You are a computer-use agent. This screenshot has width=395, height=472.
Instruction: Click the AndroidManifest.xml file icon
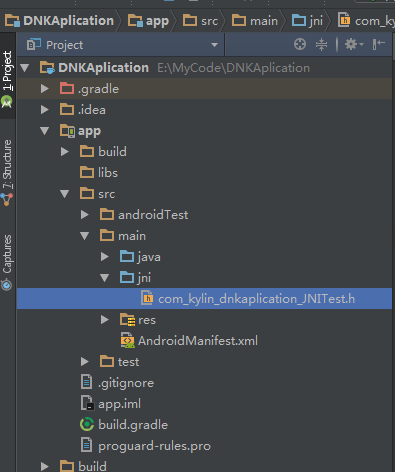click(128, 340)
